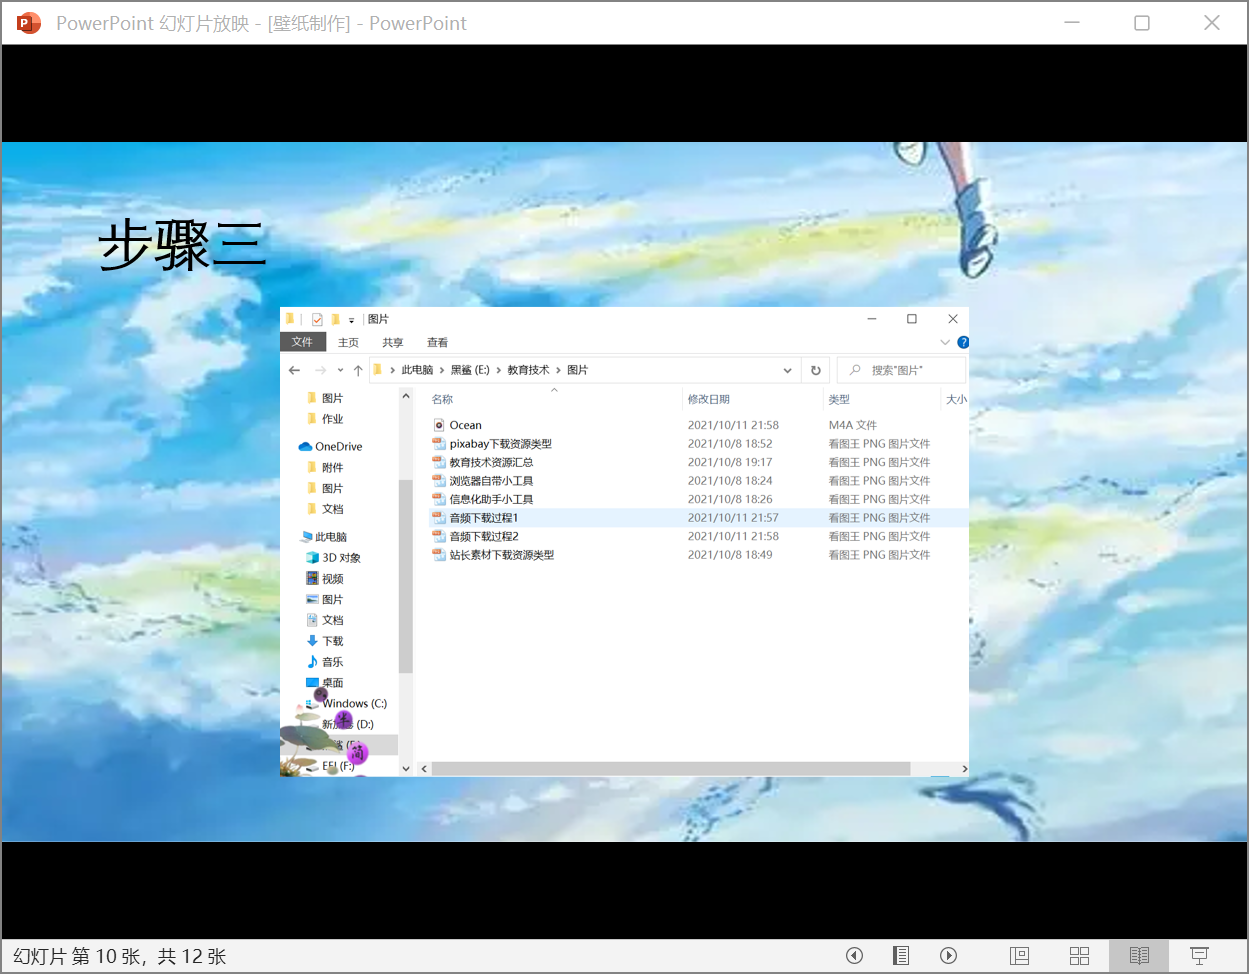Select the 作业 folder in the Explorer sidebar
The image size is (1249, 974).
click(x=325, y=419)
